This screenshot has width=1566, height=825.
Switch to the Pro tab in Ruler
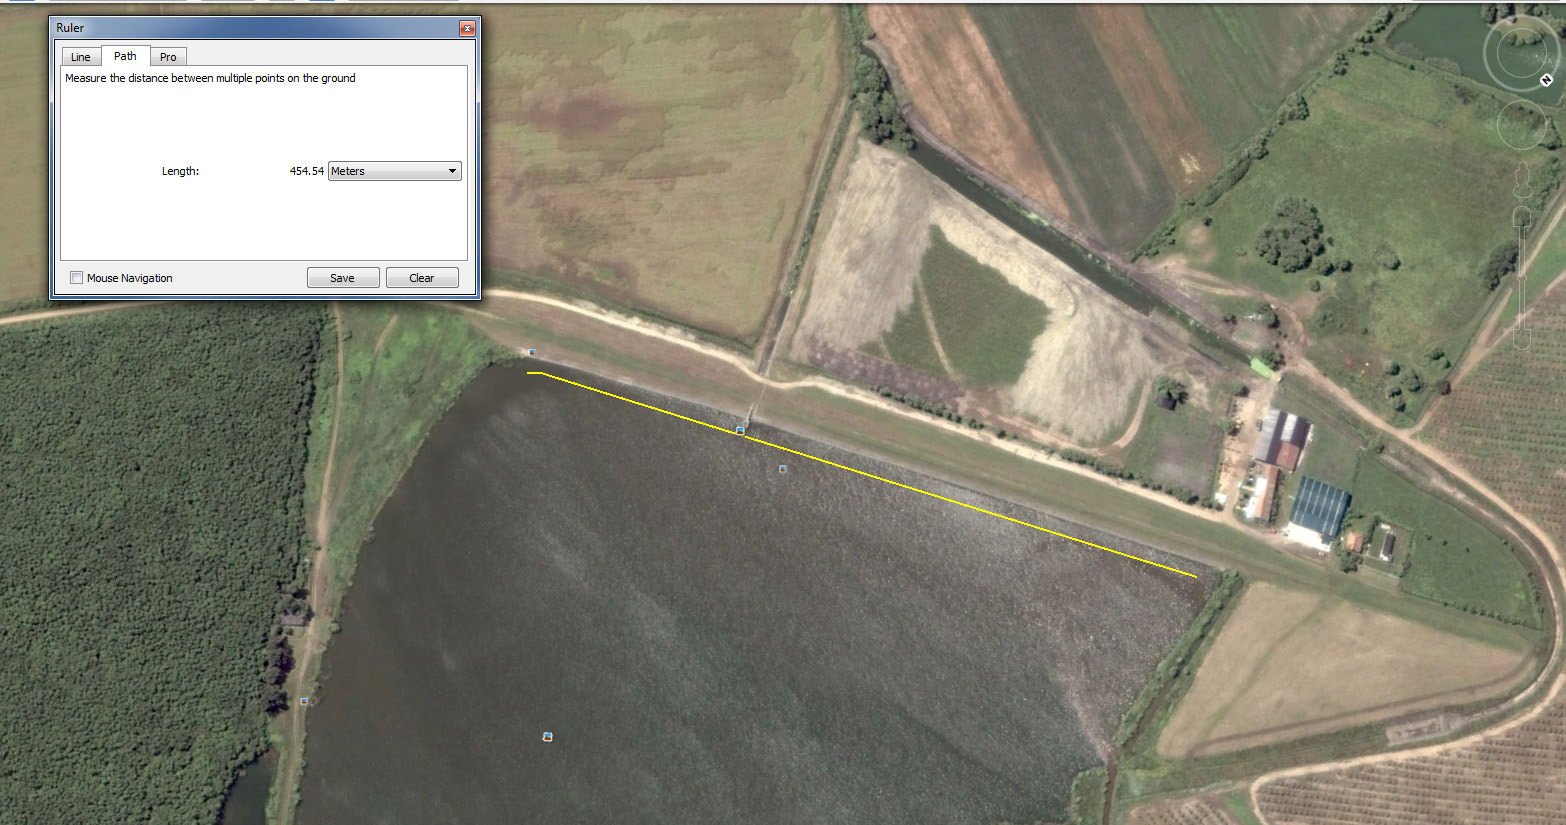pos(168,57)
